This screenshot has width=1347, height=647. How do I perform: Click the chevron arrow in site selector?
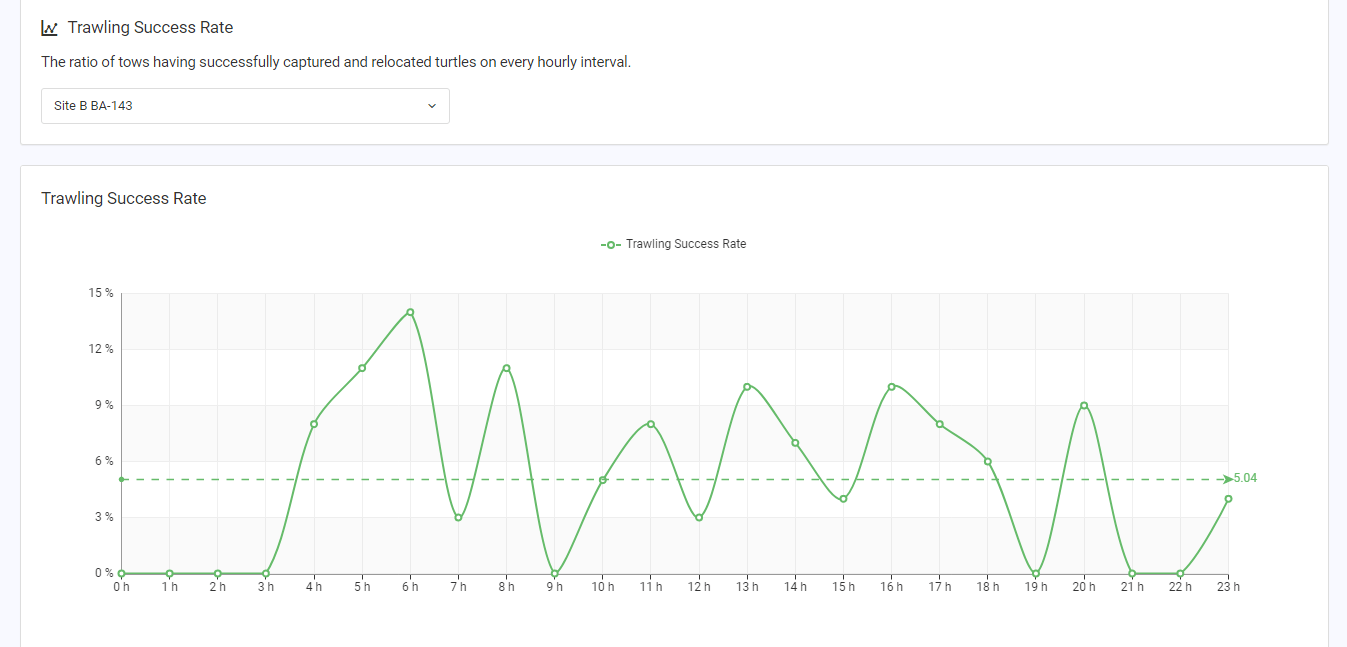tap(432, 106)
